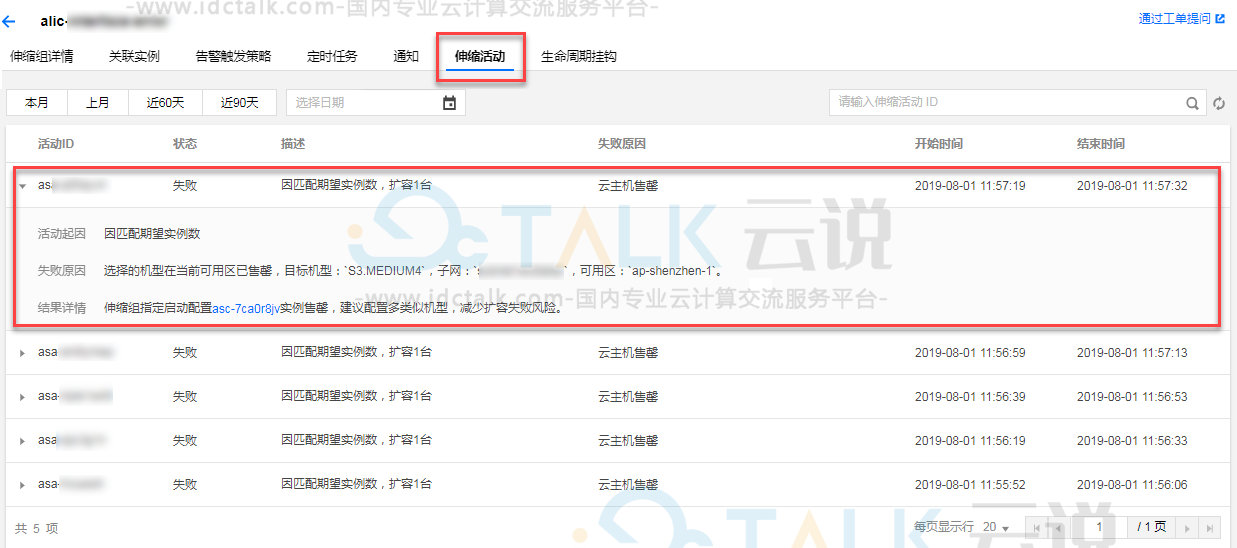Switch to the 关联实例 tab

pos(134,56)
